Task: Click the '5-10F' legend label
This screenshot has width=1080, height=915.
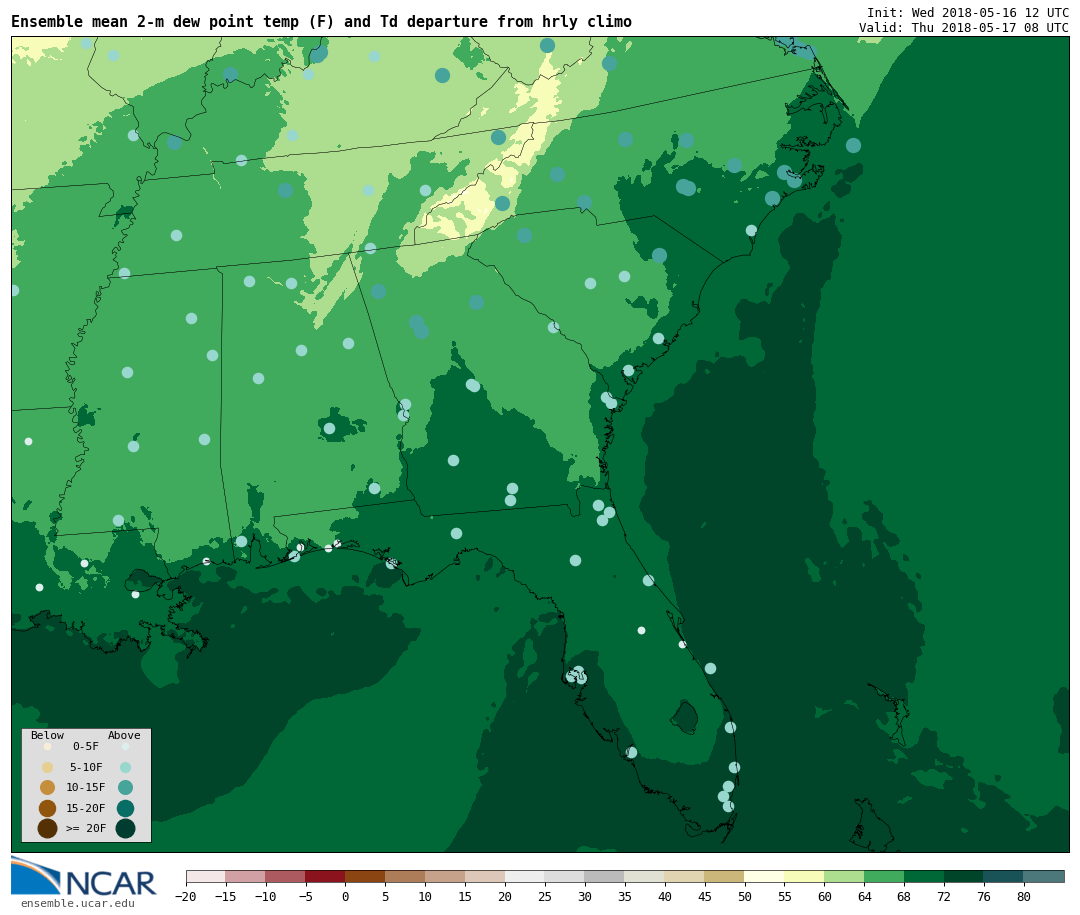Action: click(86, 767)
